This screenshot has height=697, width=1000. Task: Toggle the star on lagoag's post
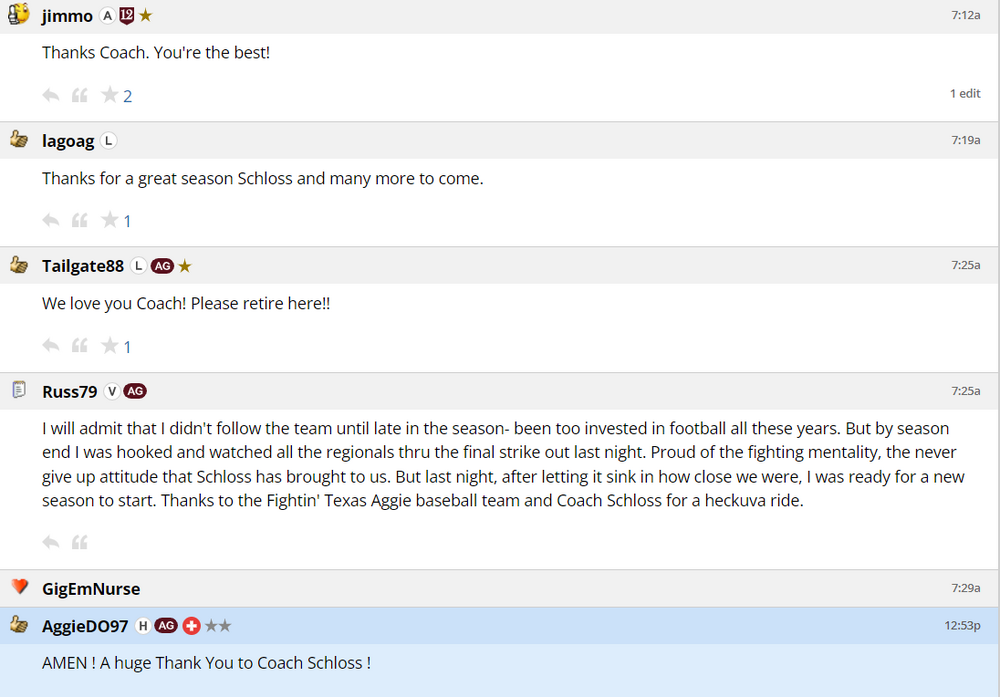click(x=110, y=220)
